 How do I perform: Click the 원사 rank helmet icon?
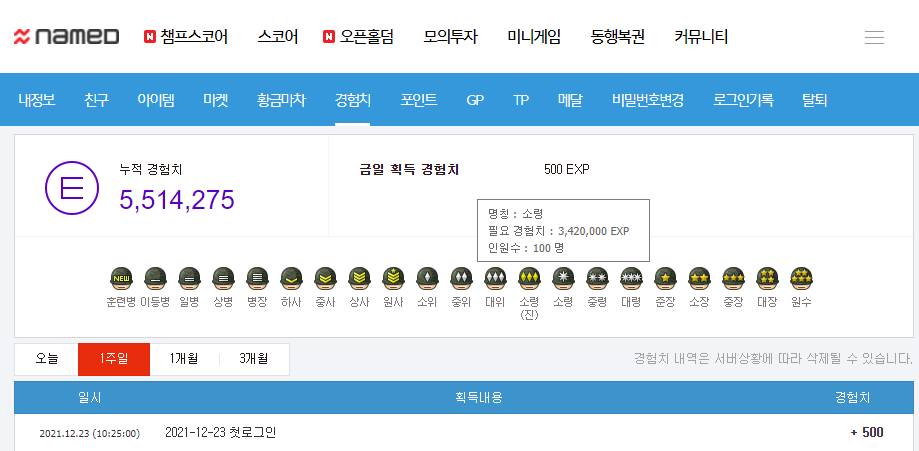point(393,278)
